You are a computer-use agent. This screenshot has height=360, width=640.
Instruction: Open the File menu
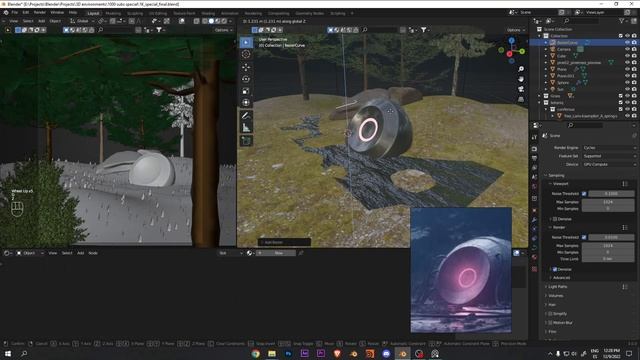pos(15,13)
